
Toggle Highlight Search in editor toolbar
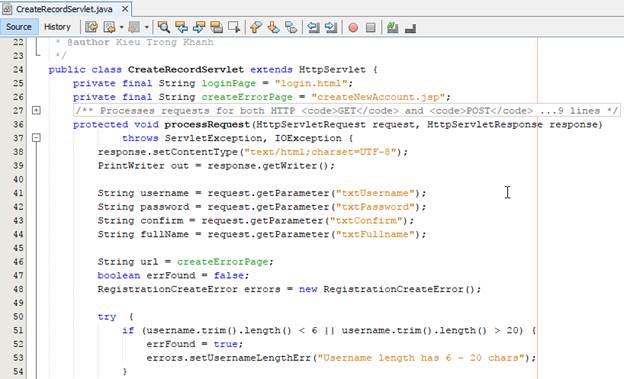coord(216,27)
